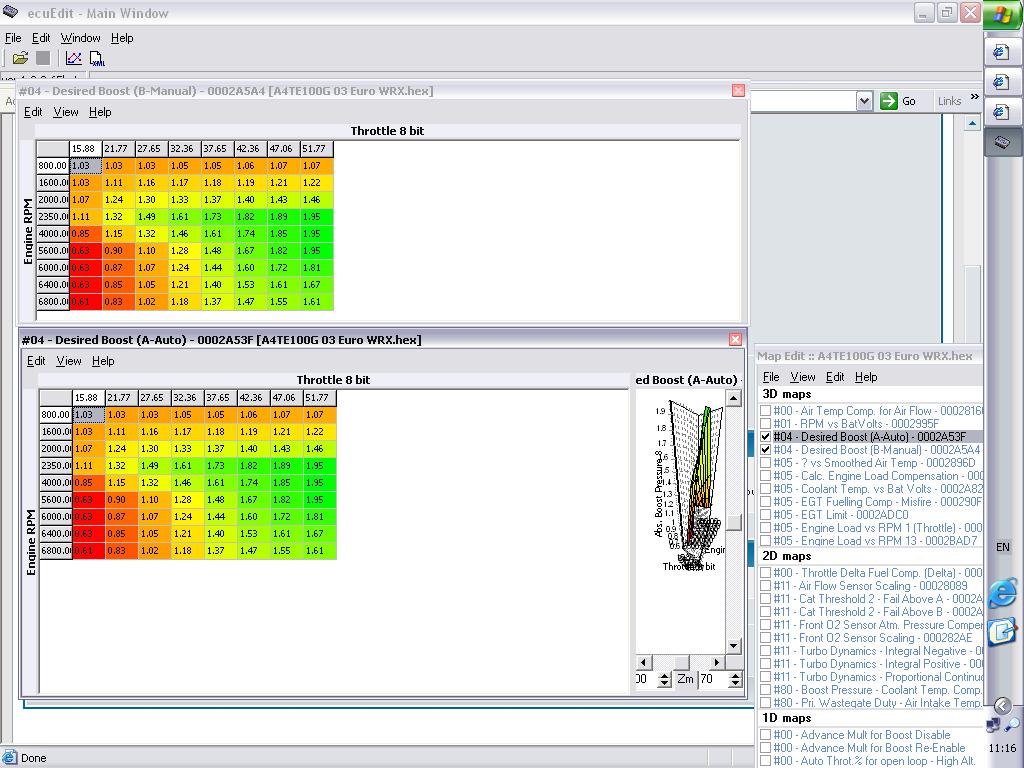Viewport: 1024px width, 768px height.
Task: Click the Windows Start flag button
Action: pos(1003,16)
